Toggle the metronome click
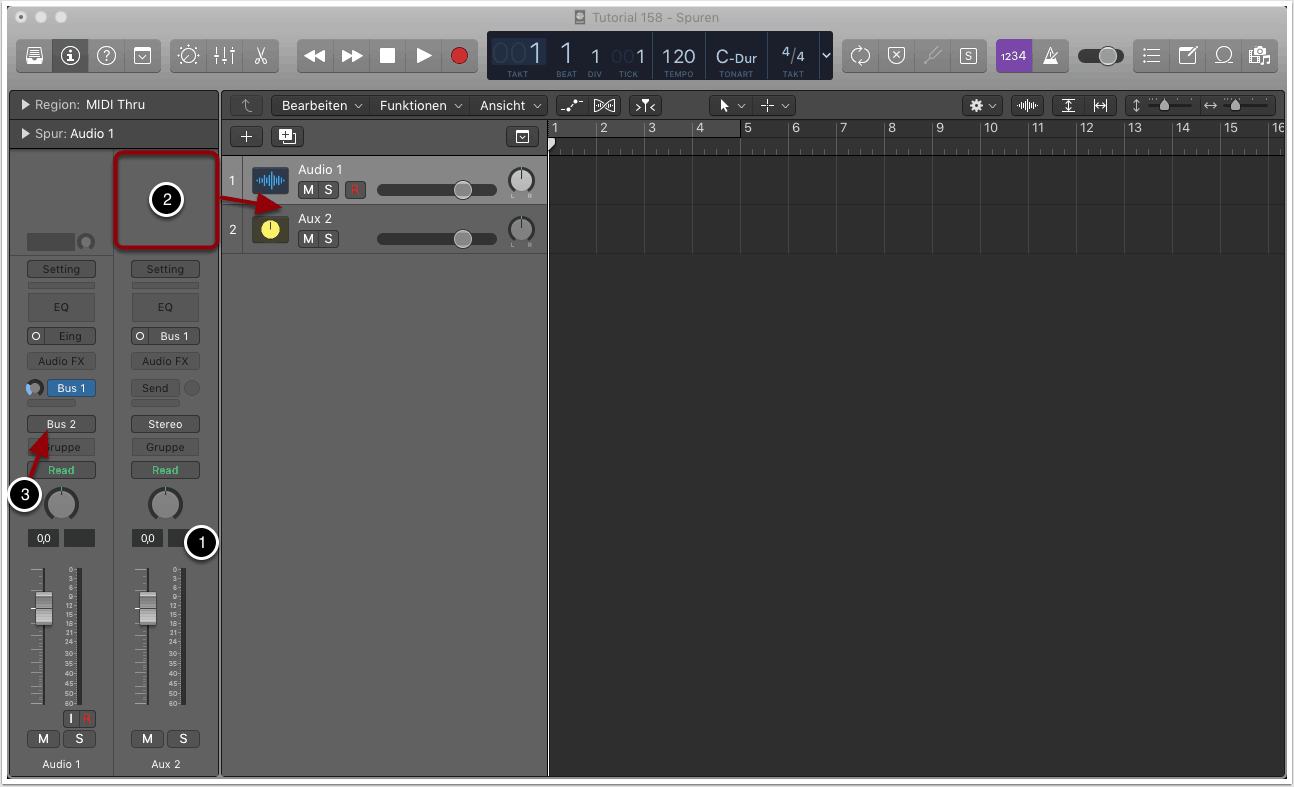This screenshot has height=787, width=1294. [x=1051, y=56]
